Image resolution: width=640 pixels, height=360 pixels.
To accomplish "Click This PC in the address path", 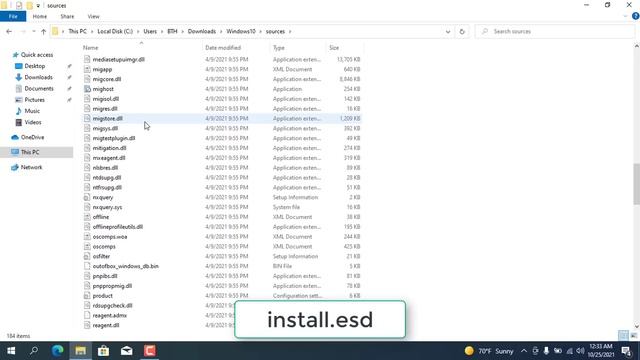I will [x=78, y=31].
